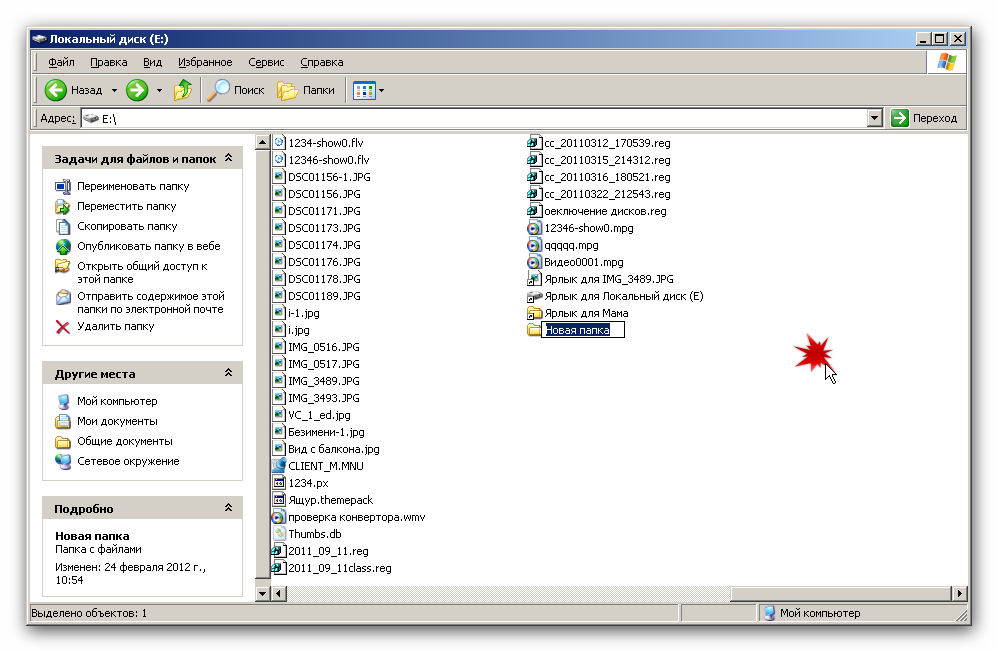Select Ярлык для Локальный диск (E) icon
Image resolution: width=998 pixels, height=652 pixels.
[x=534, y=296]
